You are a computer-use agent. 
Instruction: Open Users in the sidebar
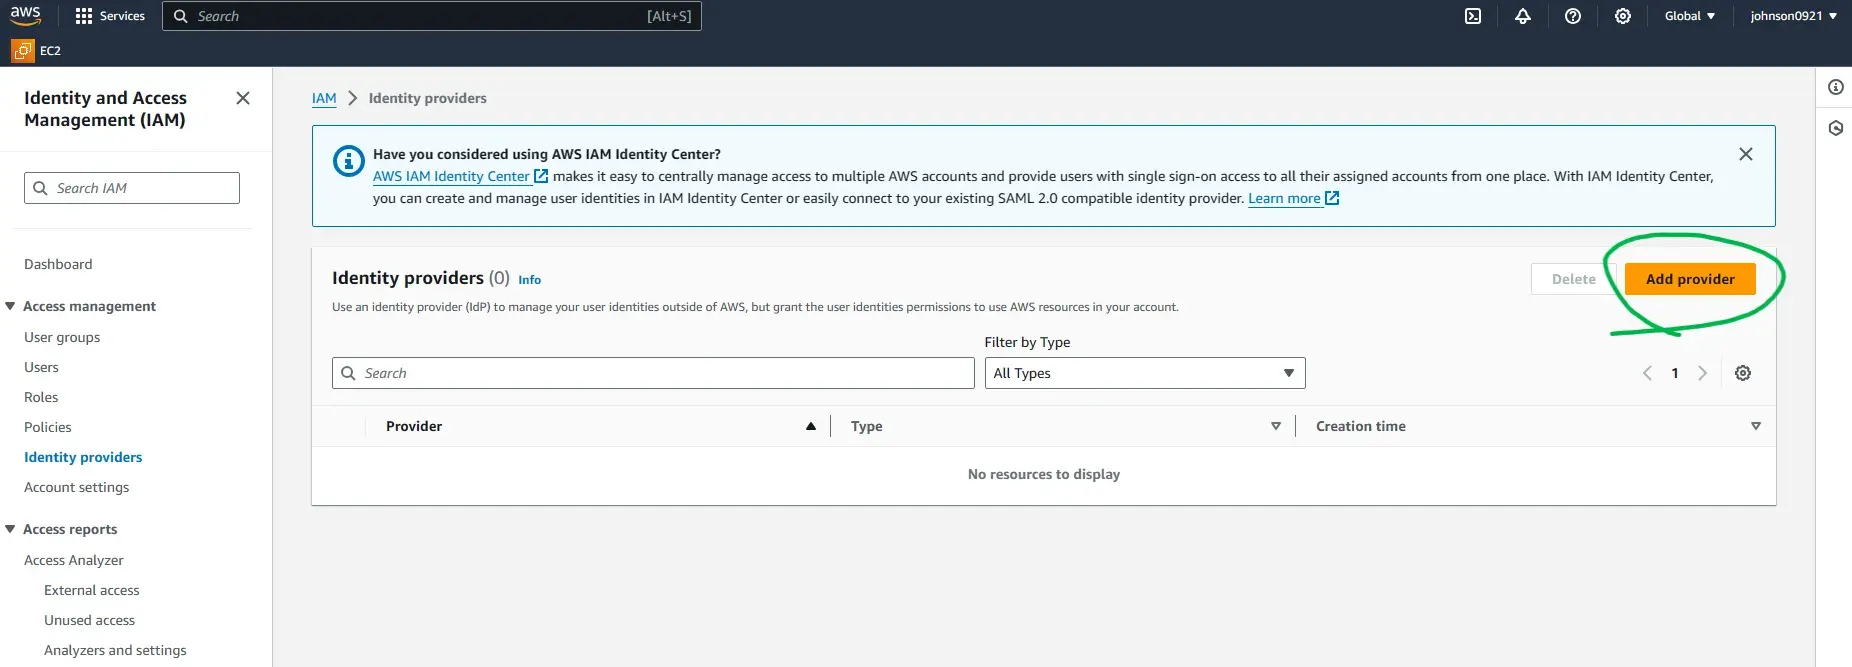click(x=41, y=367)
